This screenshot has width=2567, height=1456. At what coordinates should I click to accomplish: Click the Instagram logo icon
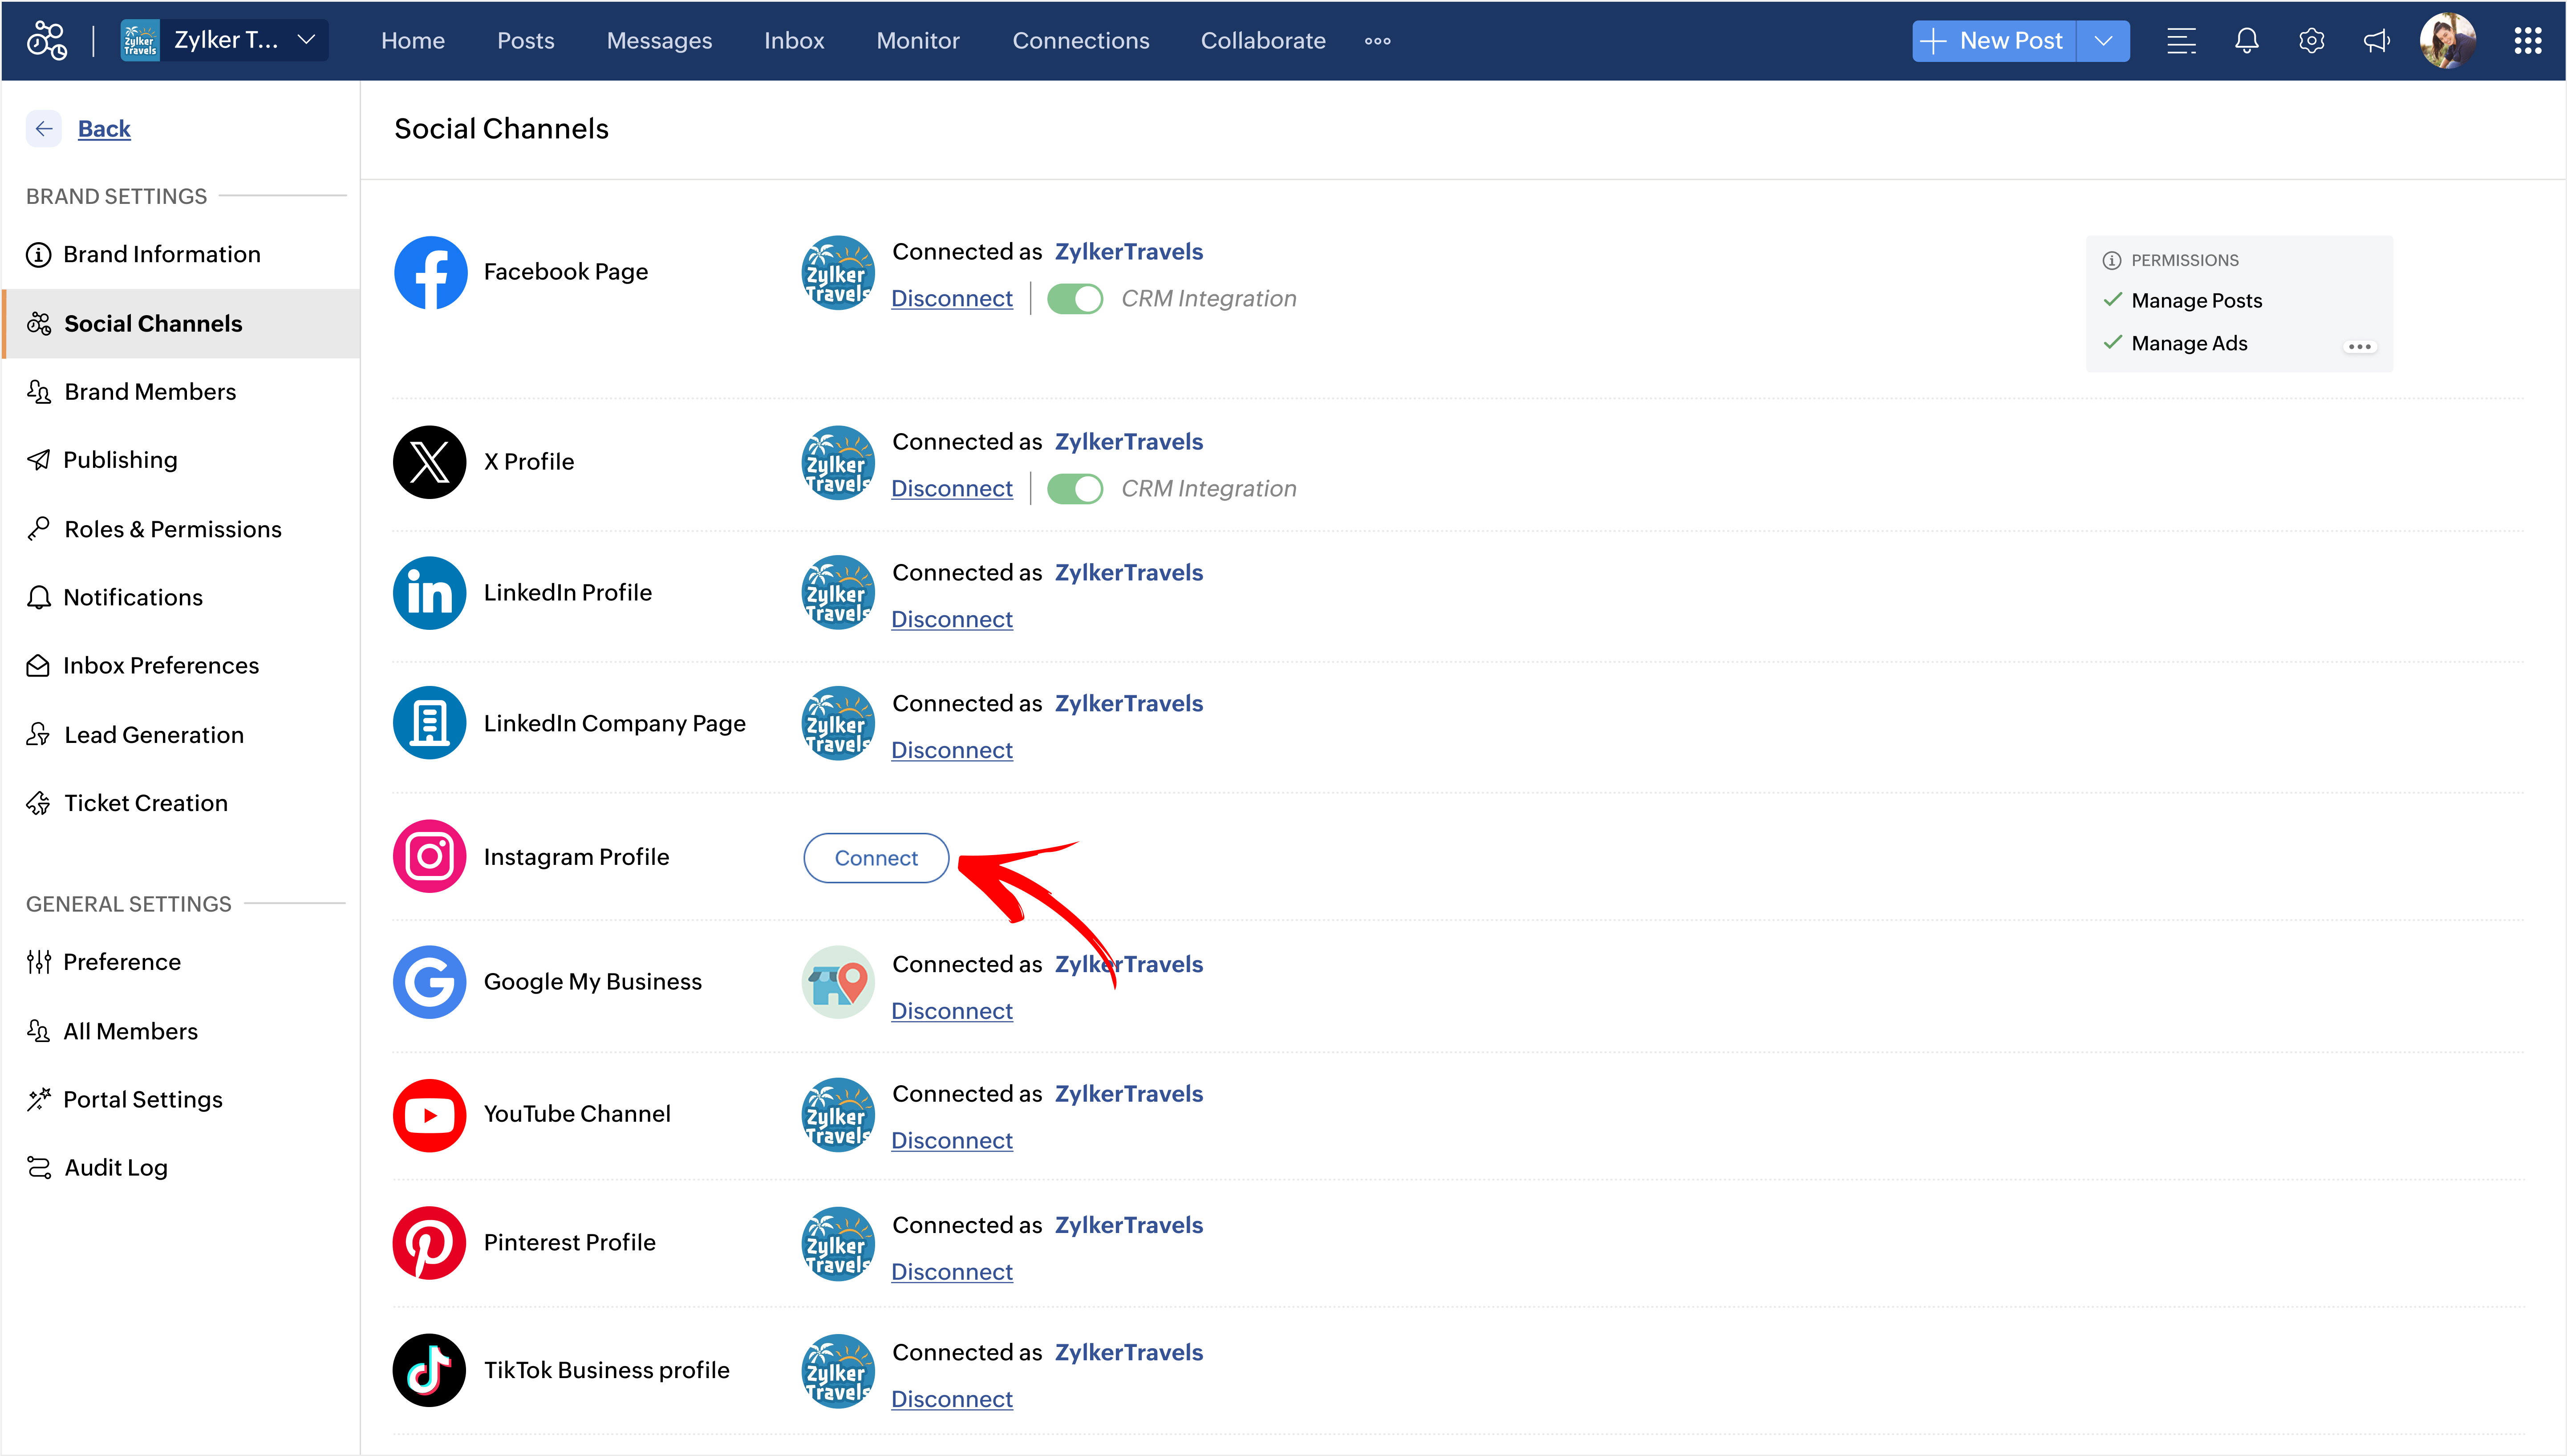coord(430,857)
